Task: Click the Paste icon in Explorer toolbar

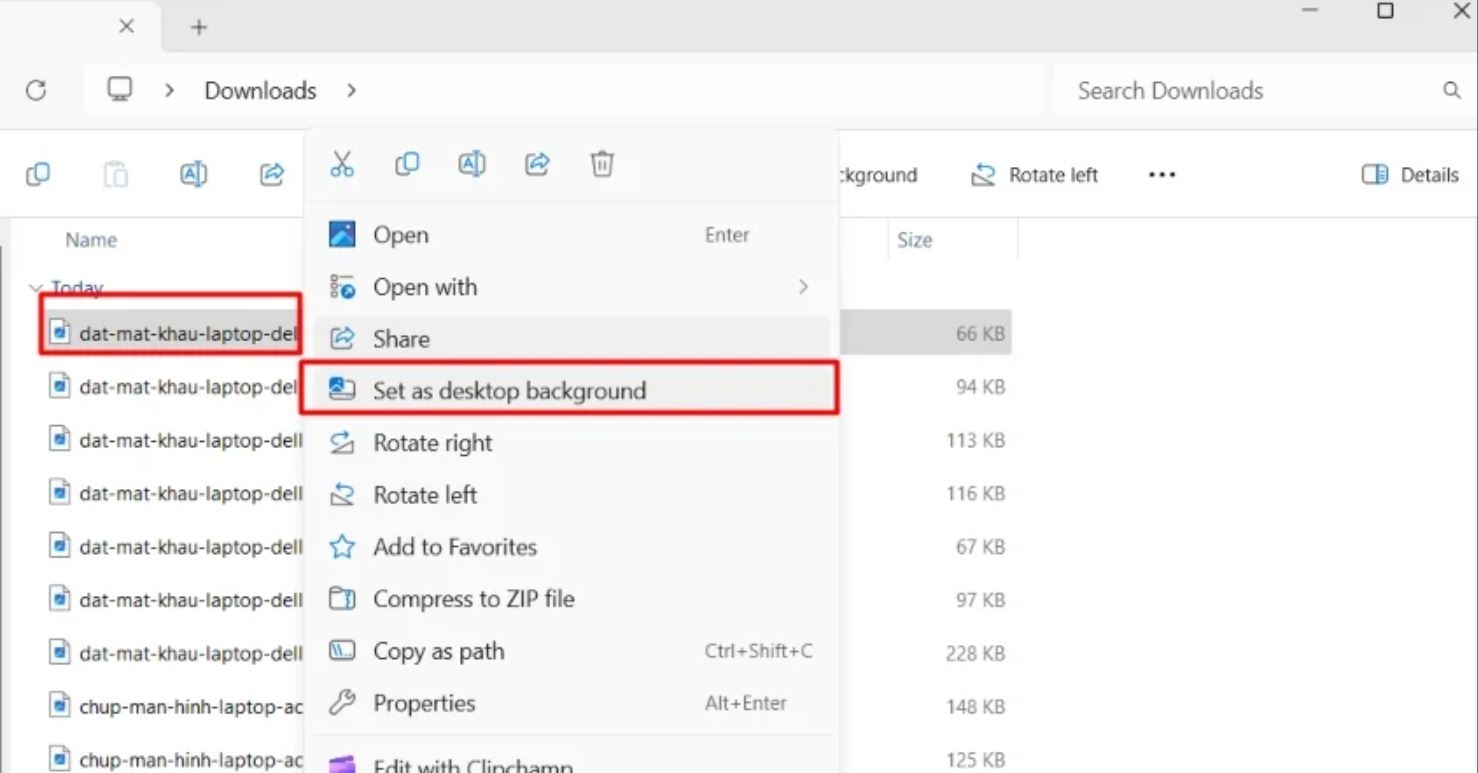Action: click(116, 175)
